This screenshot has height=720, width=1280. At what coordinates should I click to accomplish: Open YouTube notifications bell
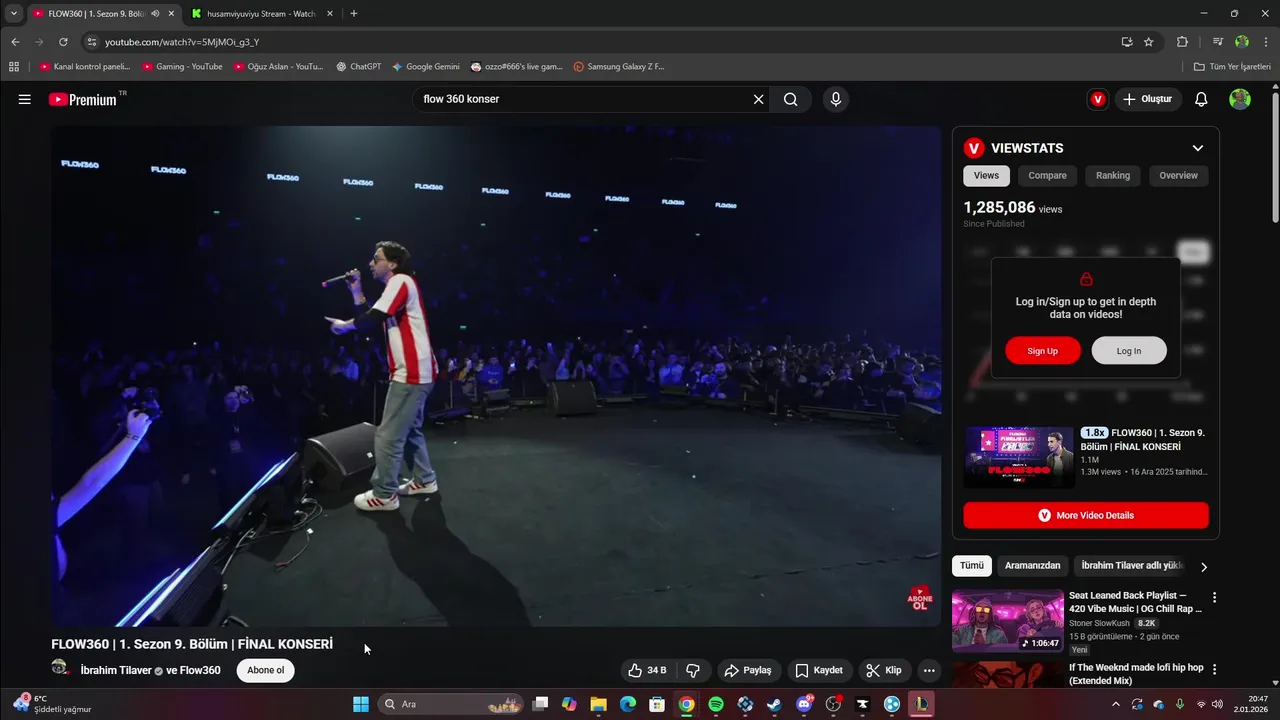tap(1202, 99)
